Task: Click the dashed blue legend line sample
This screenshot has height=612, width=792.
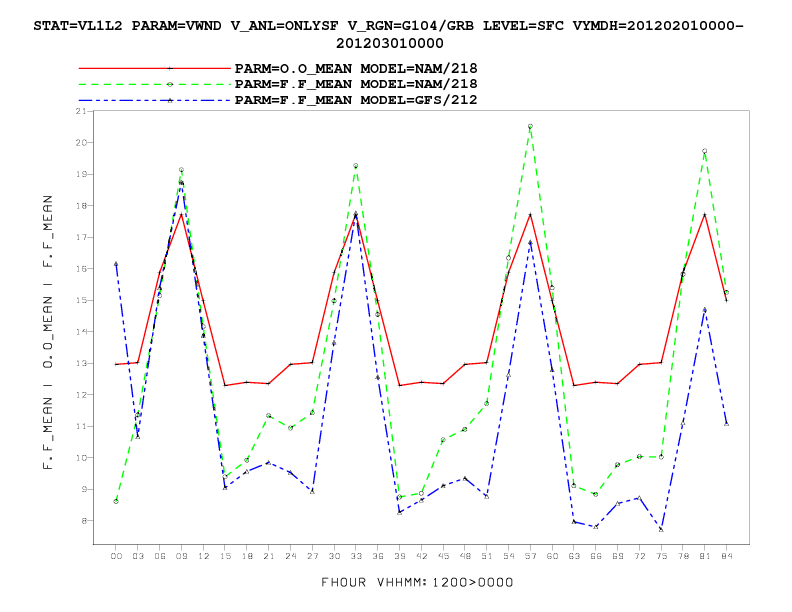Action: (x=155, y=100)
